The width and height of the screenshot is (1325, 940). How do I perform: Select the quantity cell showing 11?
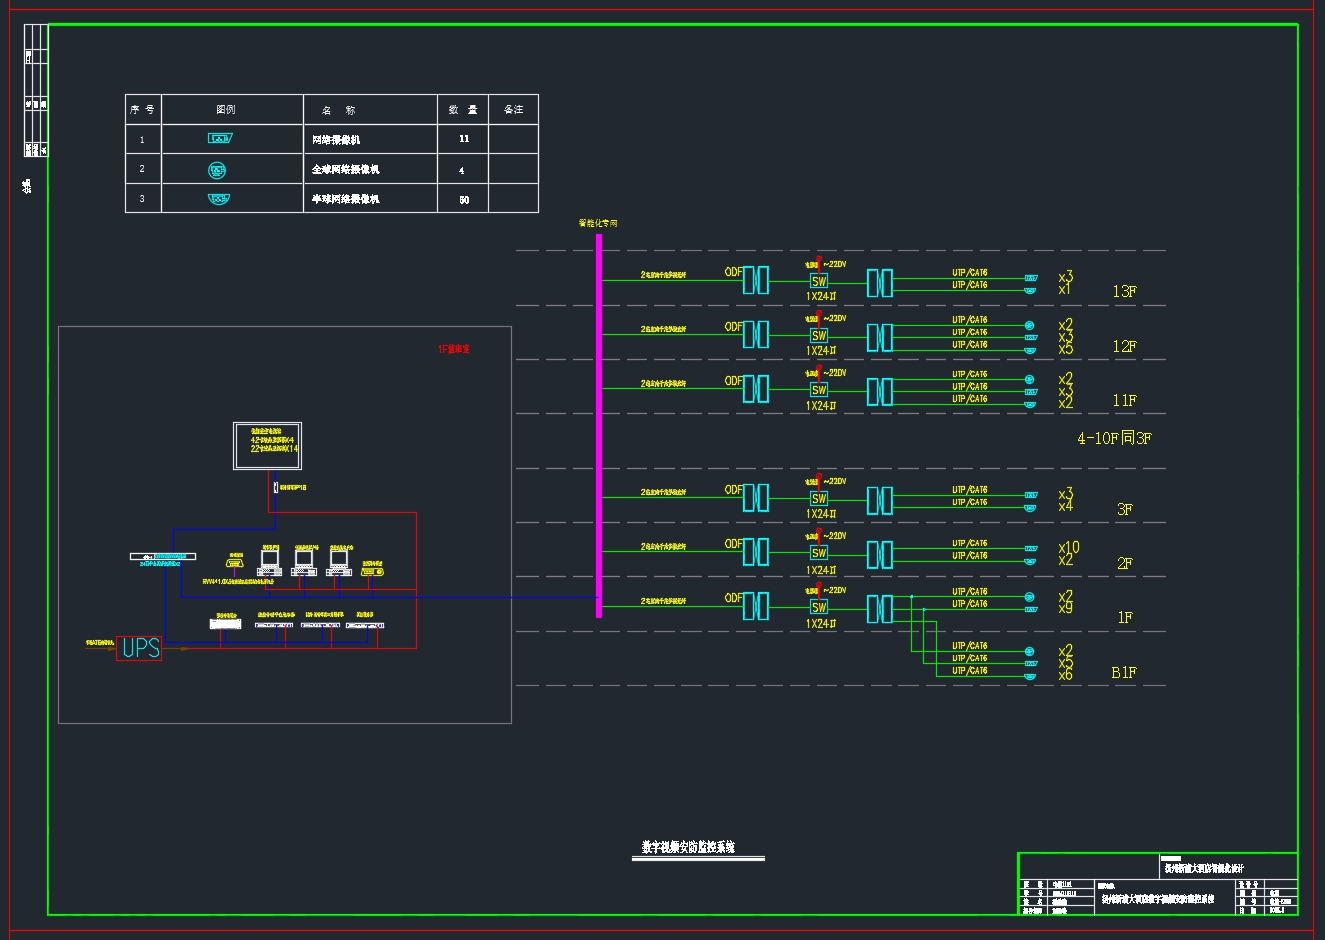463,139
